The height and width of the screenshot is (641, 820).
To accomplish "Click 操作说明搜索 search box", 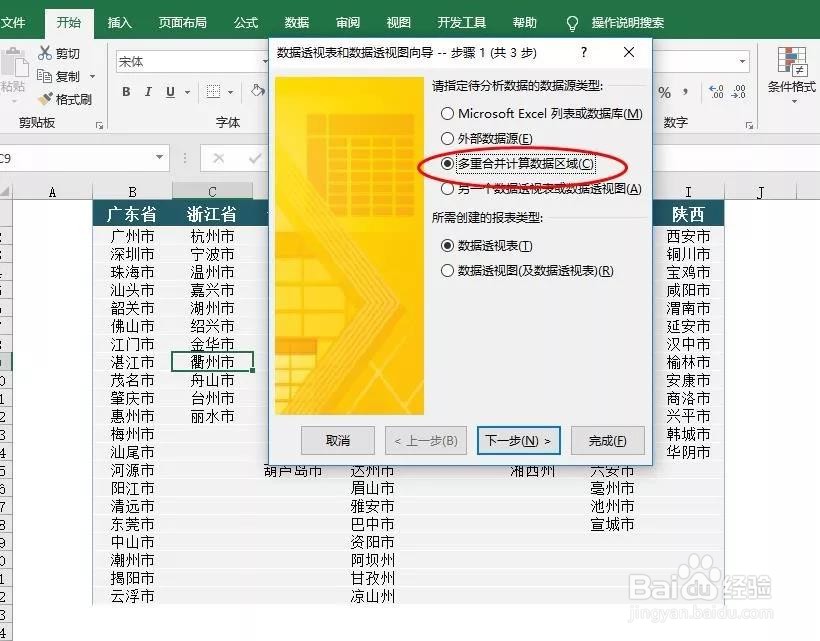I will click(628, 22).
